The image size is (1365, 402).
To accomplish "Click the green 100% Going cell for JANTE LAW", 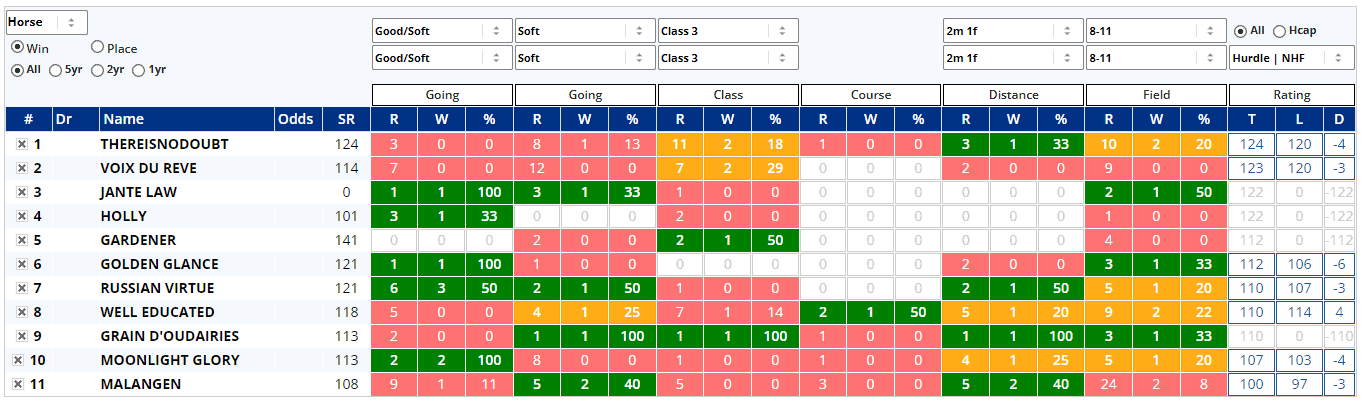I will [489, 192].
